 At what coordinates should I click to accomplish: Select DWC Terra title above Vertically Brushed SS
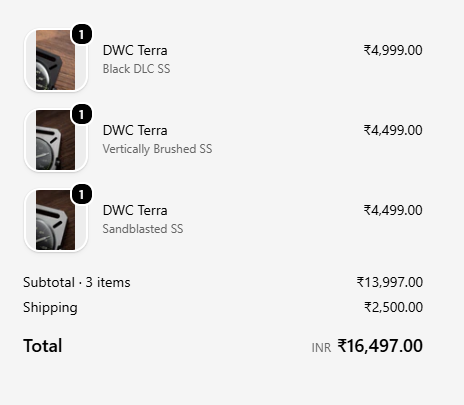click(x=135, y=130)
